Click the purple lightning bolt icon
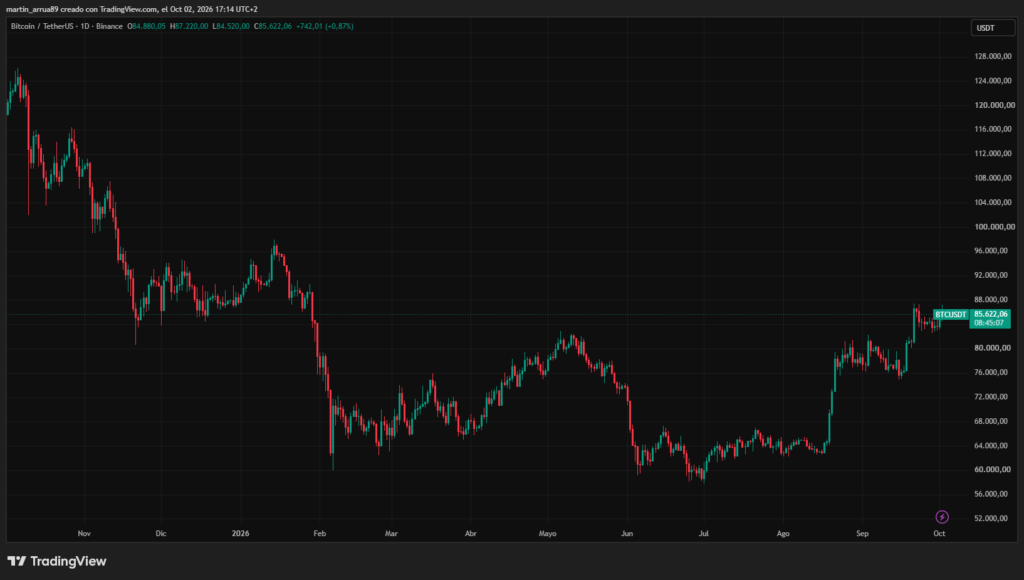 (942, 517)
